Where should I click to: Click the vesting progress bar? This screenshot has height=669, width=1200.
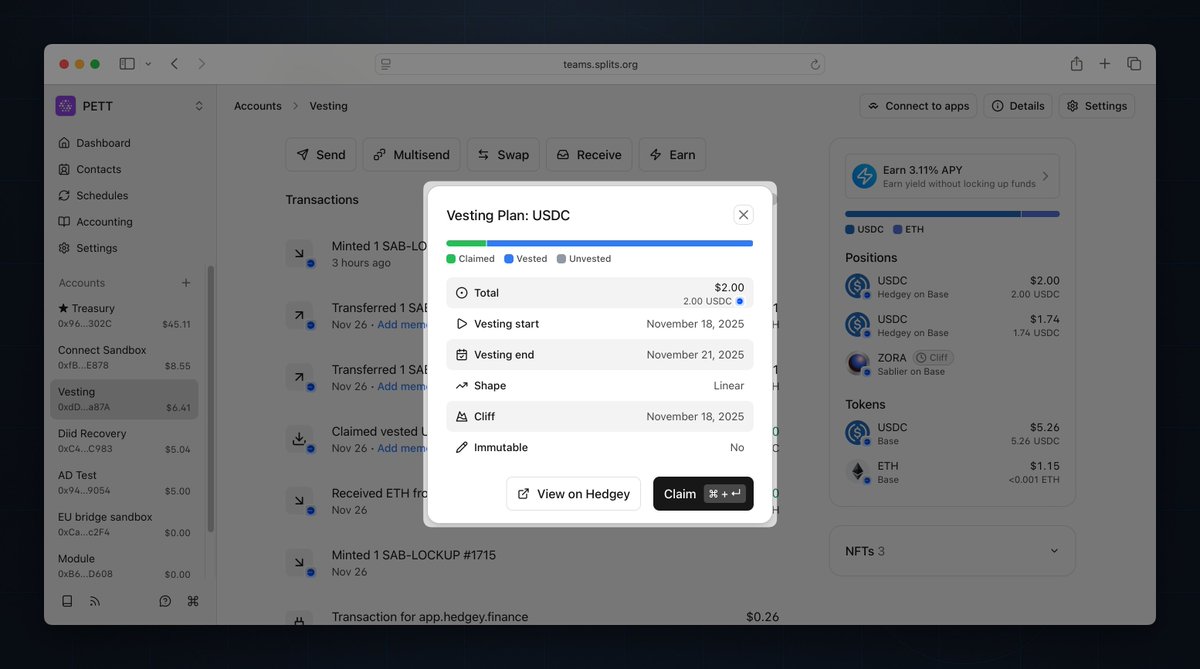600,243
